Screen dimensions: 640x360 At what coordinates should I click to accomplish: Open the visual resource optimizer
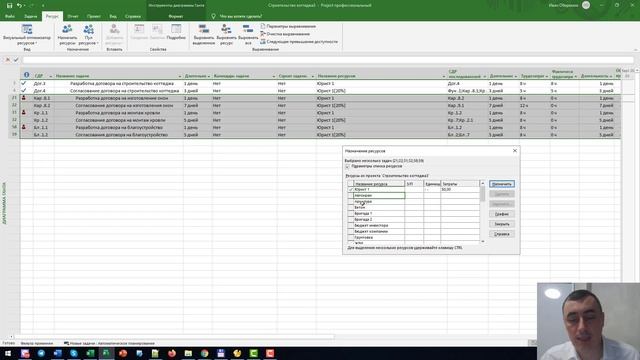(x=27, y=34)
